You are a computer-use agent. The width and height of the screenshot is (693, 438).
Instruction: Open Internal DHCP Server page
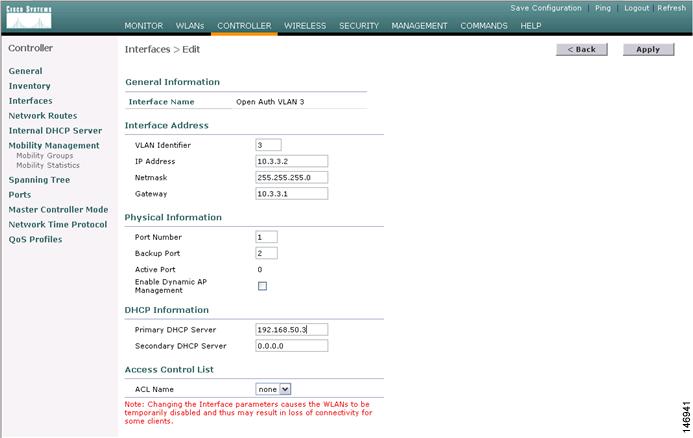pos(55,131)
